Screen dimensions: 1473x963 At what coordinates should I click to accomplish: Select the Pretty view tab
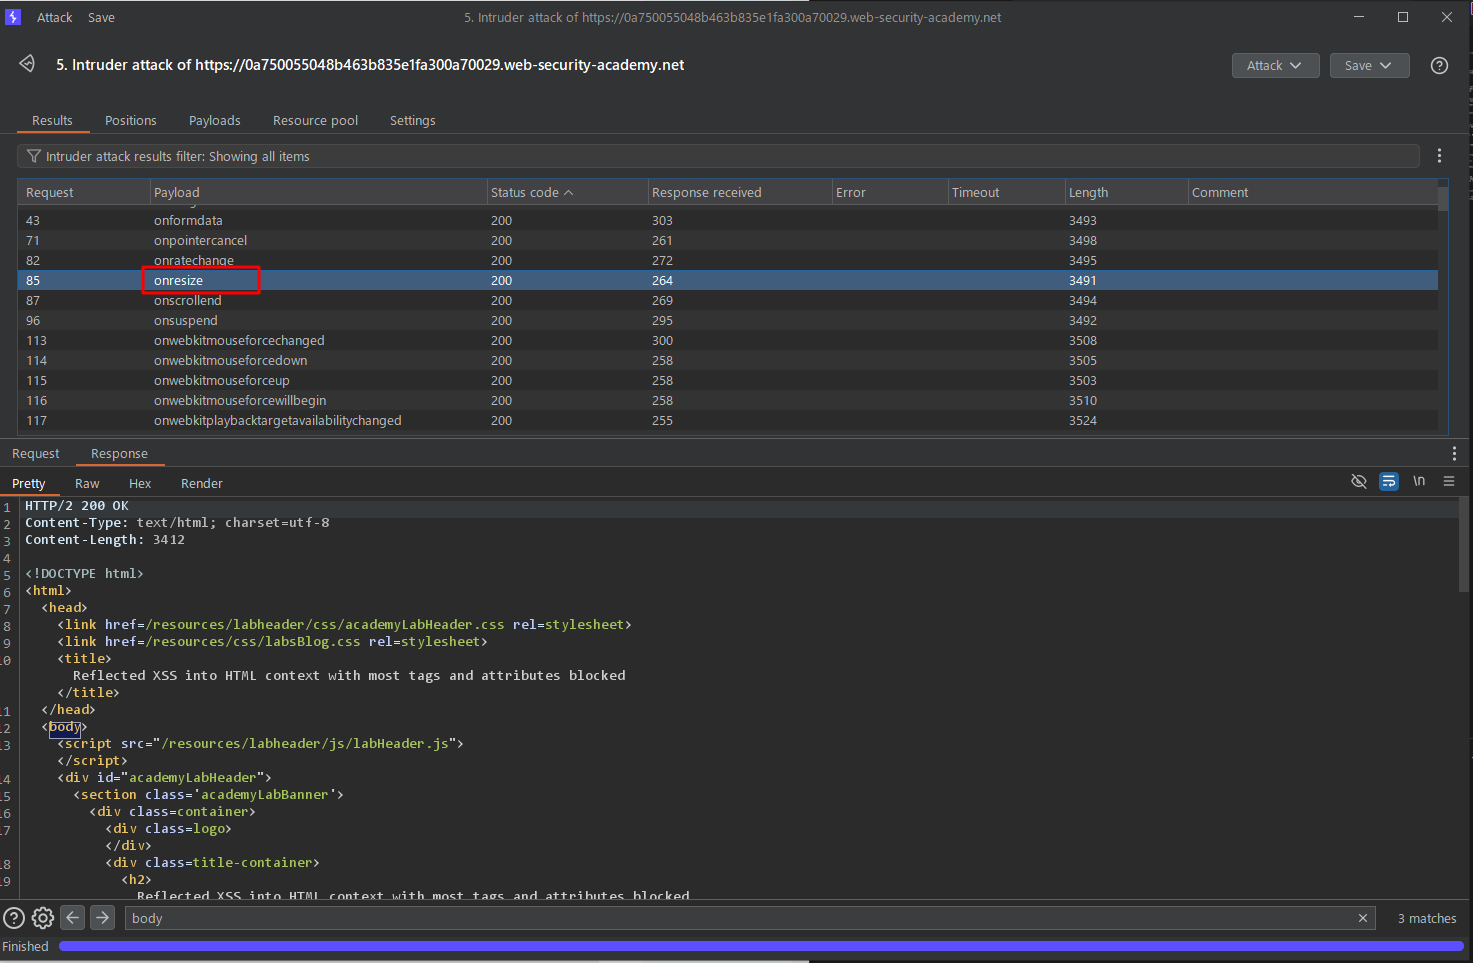point(29,483)
